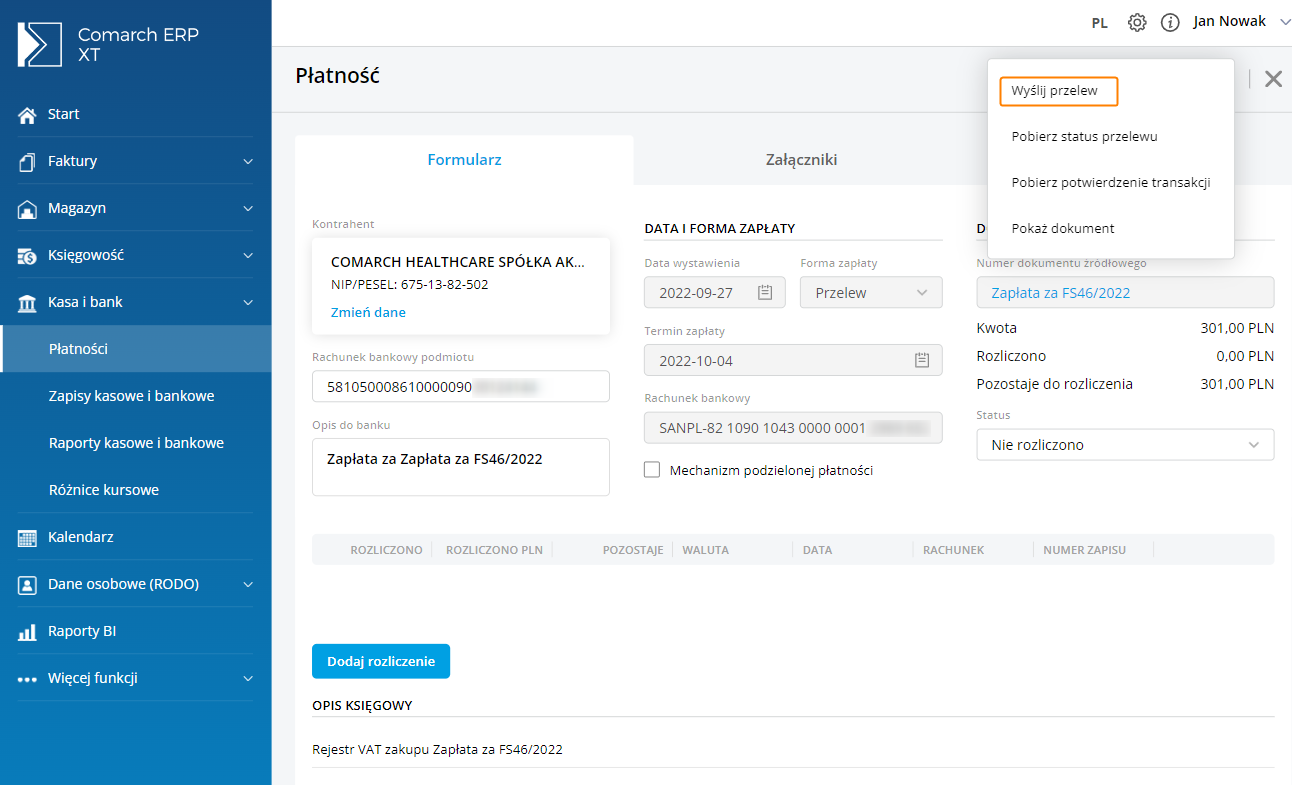
Task: Open settings via the gear icon
Action: (1137, 22)
